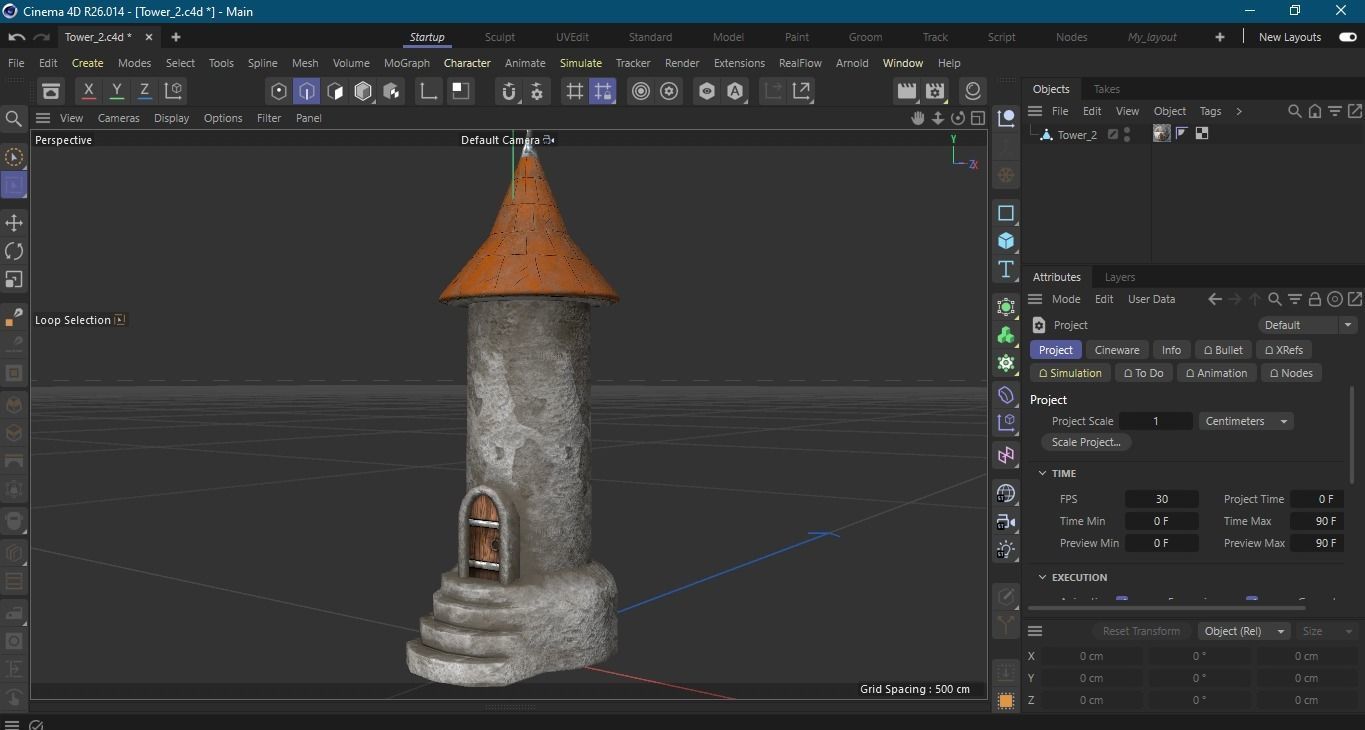Click the Project Scale value field
Screen dimensions: 1365x730
click(x=1156, y=421)
